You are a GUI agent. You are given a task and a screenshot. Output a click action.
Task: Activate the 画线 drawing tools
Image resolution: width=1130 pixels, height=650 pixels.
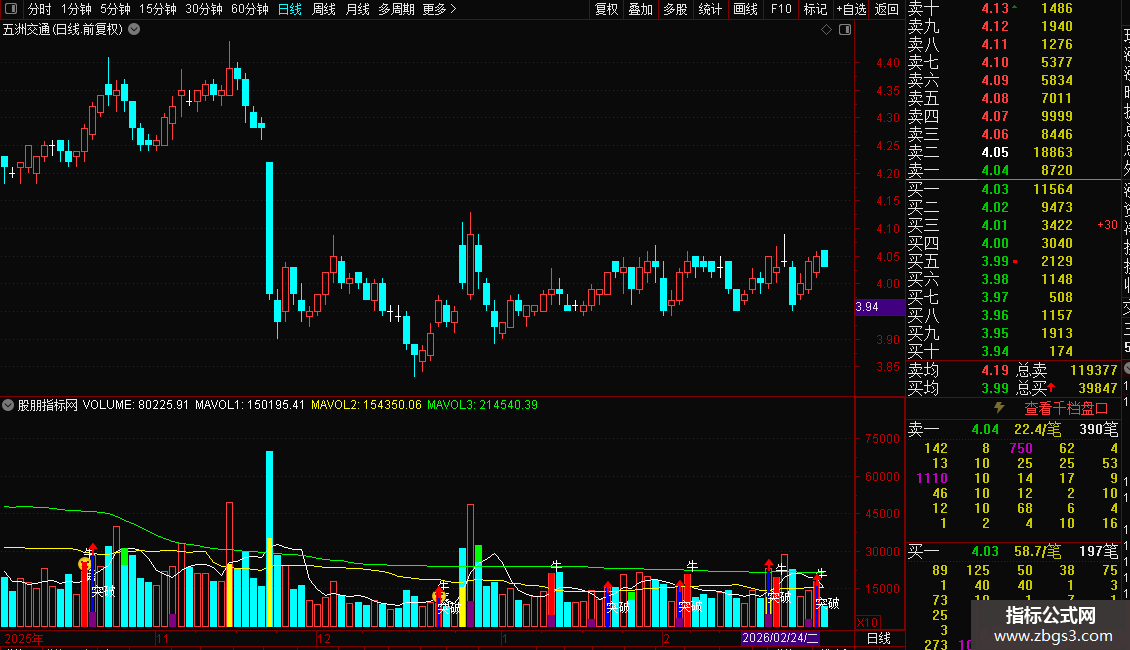coord(745,9)
